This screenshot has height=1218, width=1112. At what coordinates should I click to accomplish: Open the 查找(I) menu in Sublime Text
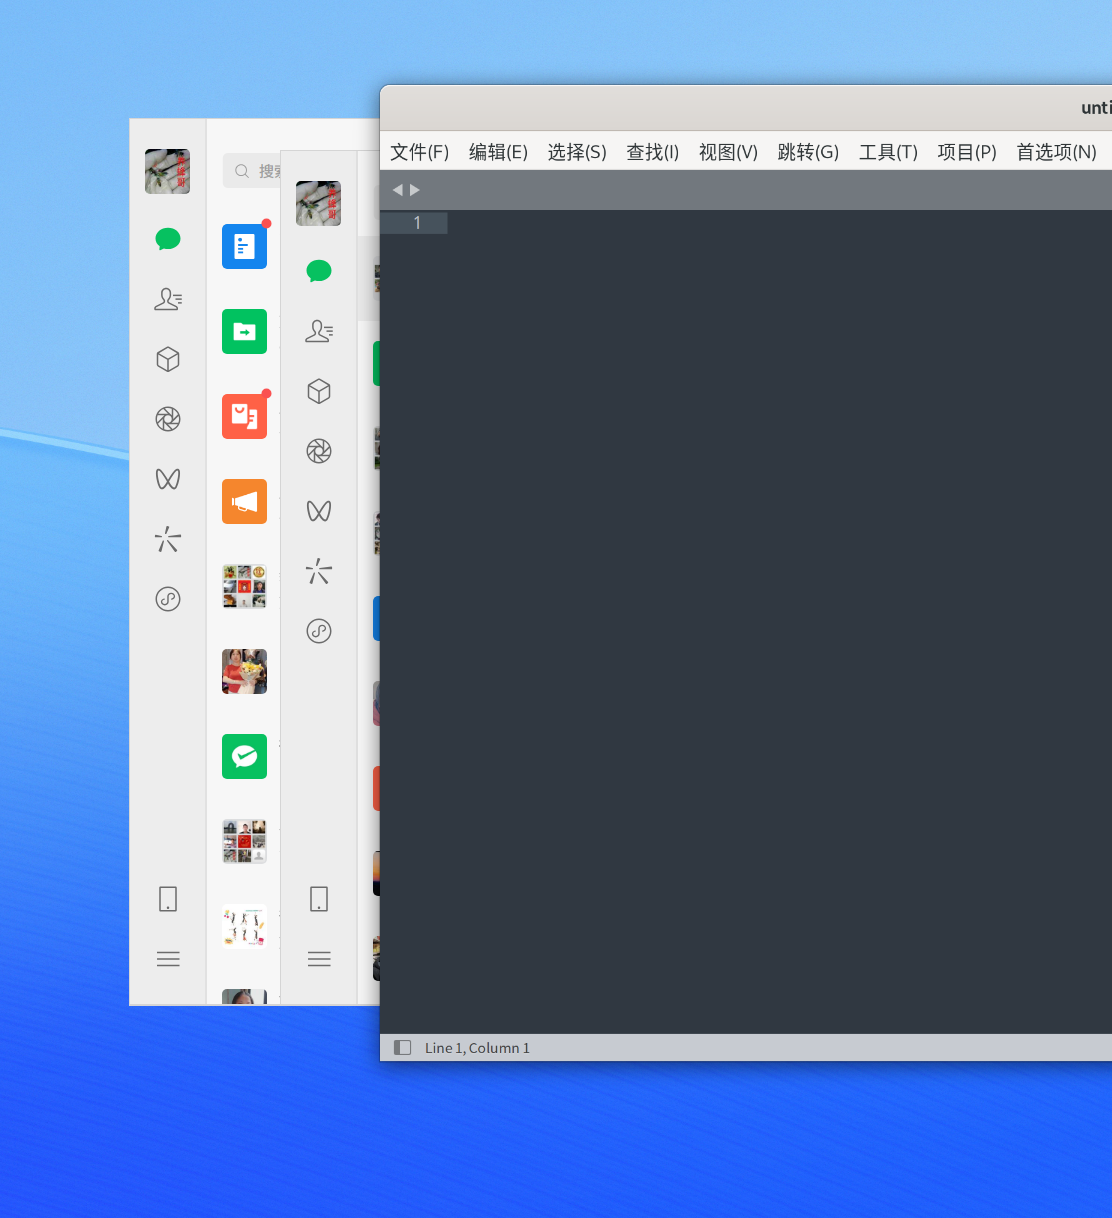[652, 152]
